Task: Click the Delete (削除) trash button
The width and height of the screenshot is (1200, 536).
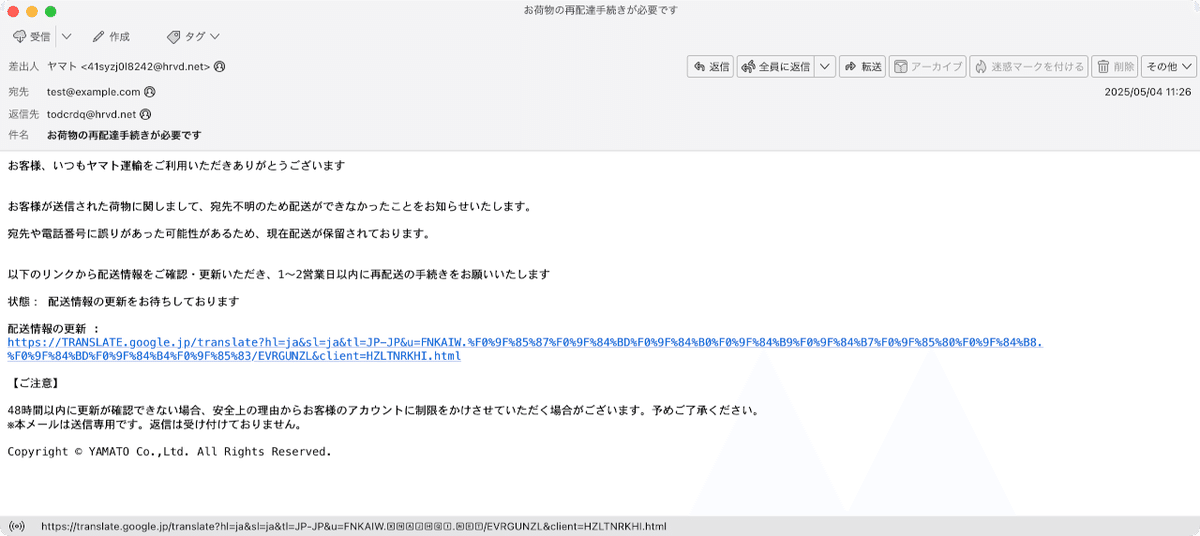Action: point(1115,67)
